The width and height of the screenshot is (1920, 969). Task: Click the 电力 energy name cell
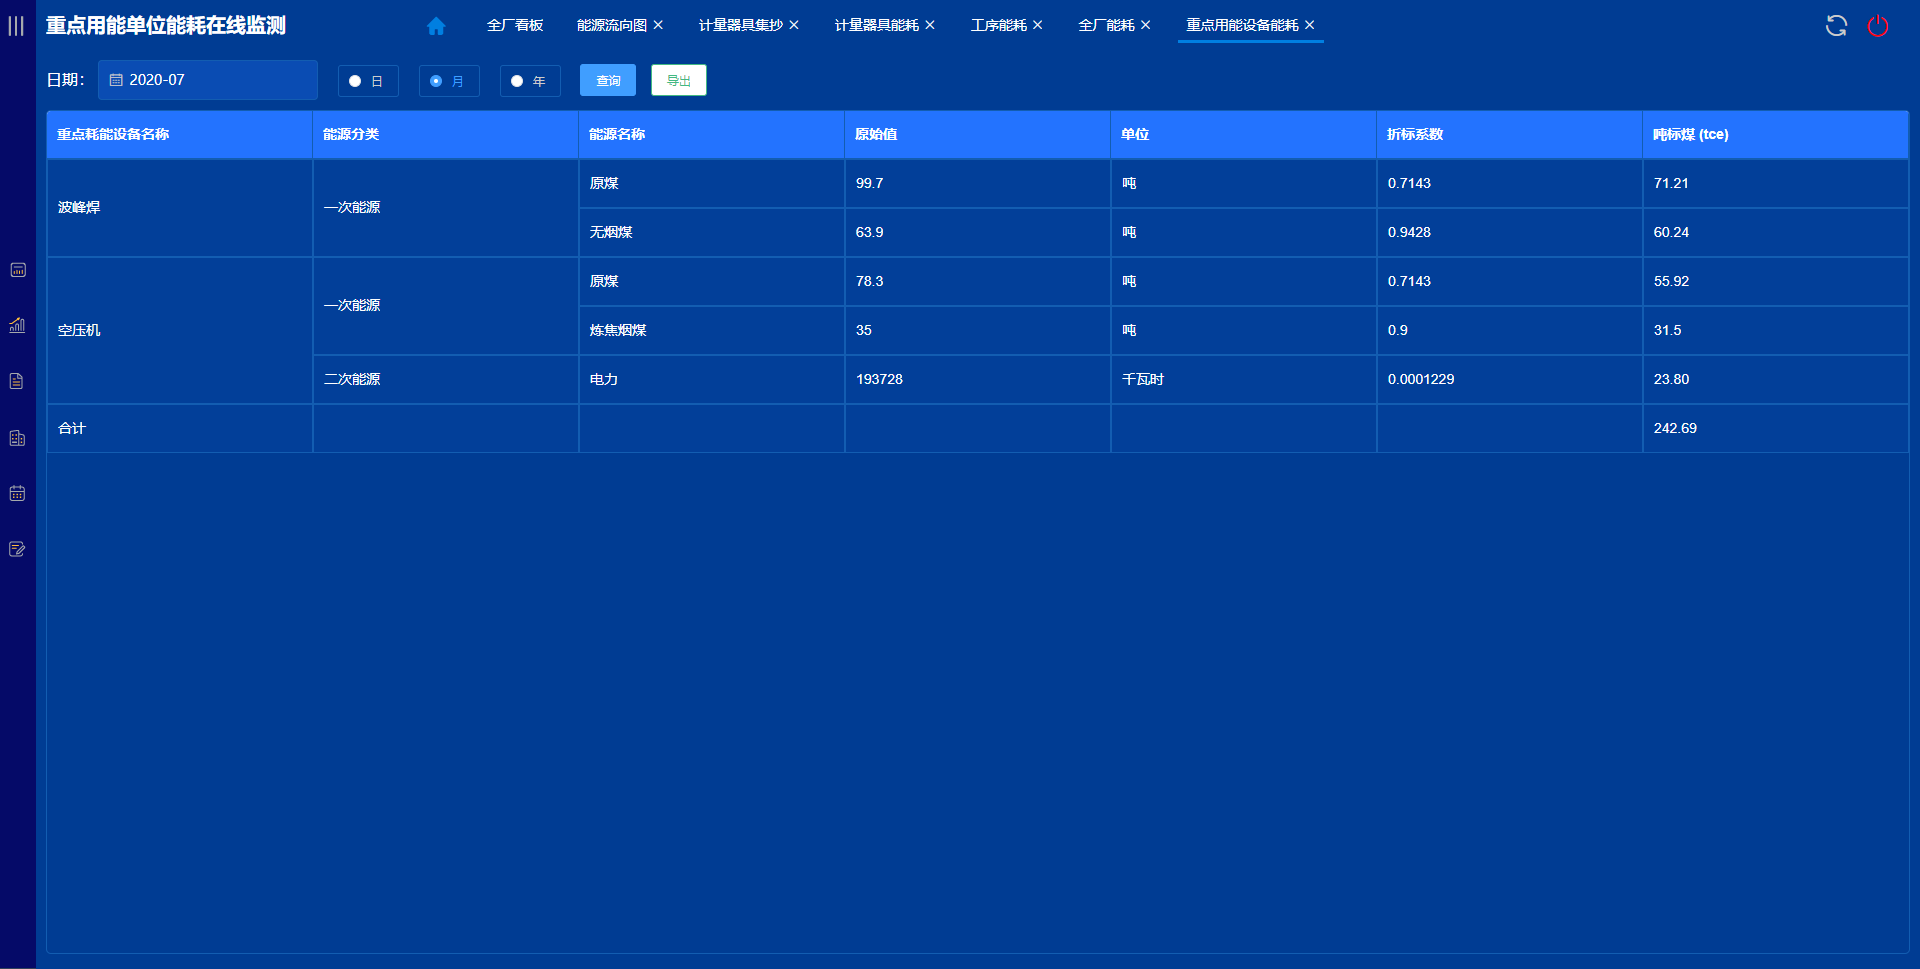tap(712, 379)
